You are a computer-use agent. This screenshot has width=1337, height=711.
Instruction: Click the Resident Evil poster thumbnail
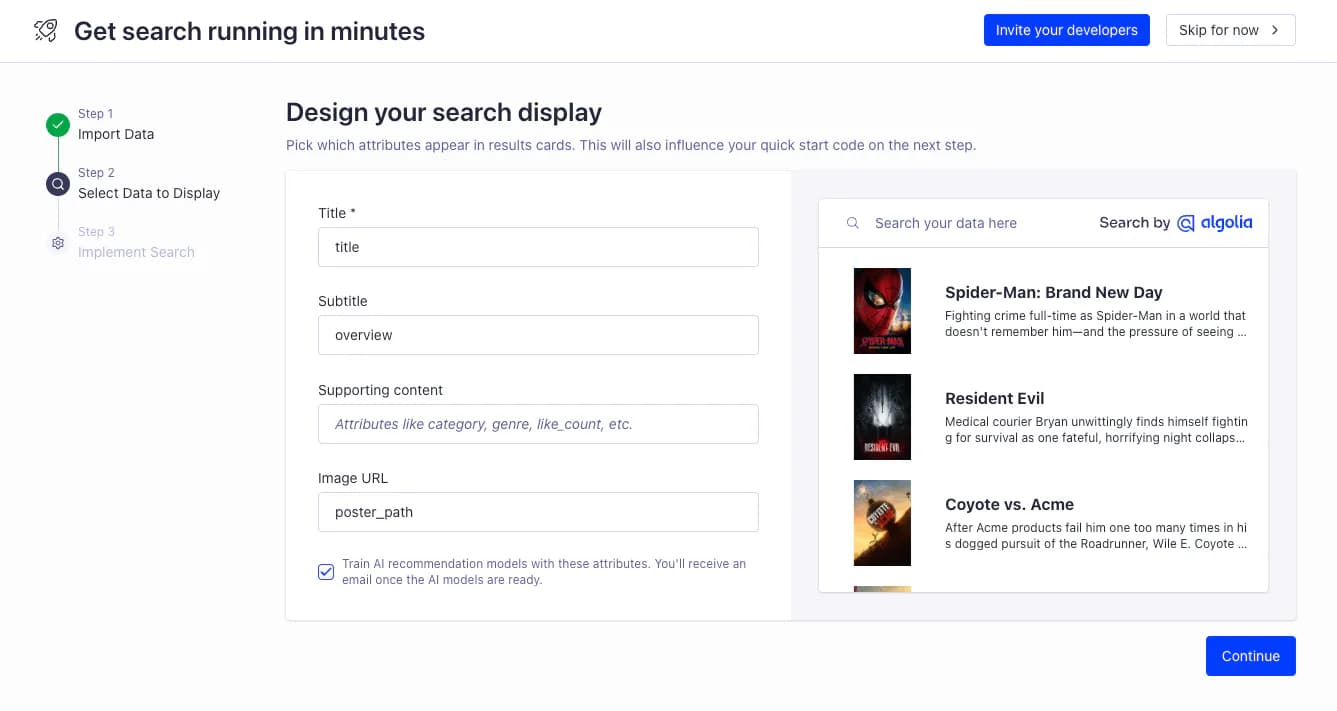click(x=882, y=417)
